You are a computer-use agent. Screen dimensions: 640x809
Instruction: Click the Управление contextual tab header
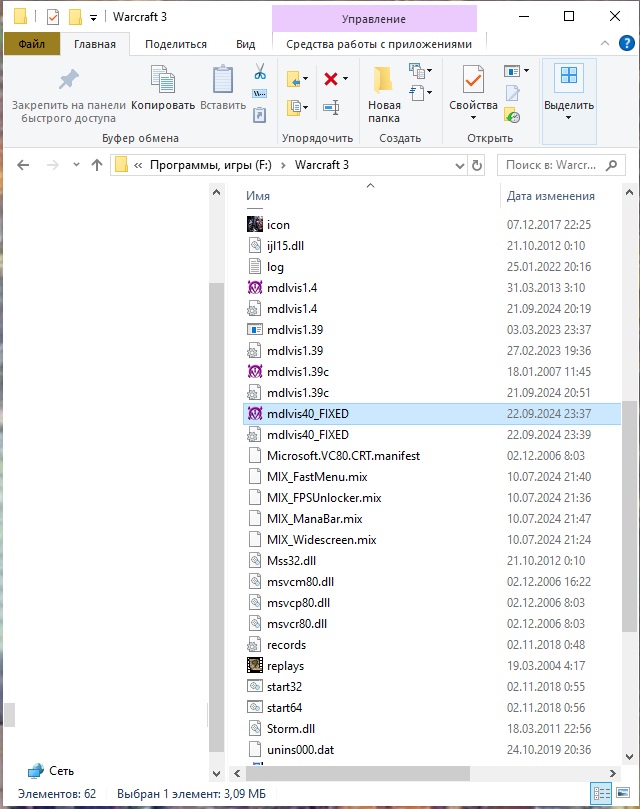tap(374, 19)
